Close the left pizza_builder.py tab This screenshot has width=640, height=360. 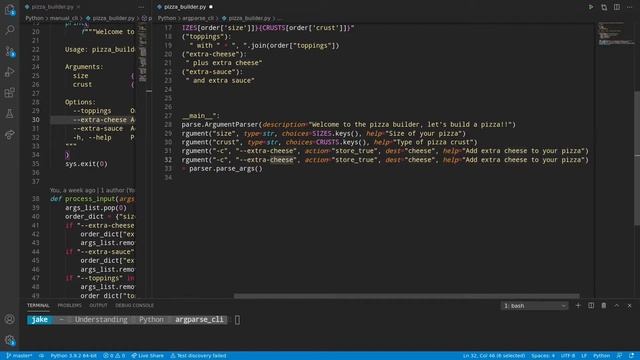[78, 7]
